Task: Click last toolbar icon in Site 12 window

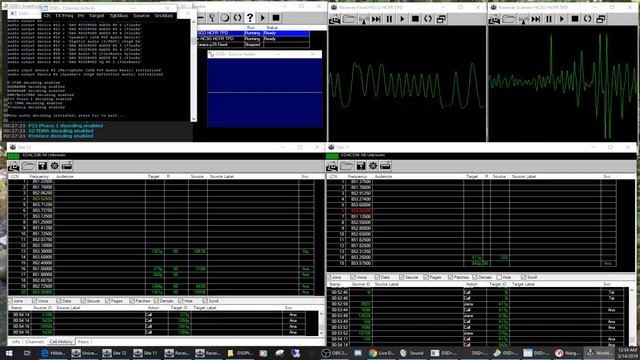Action: (67, 166)
